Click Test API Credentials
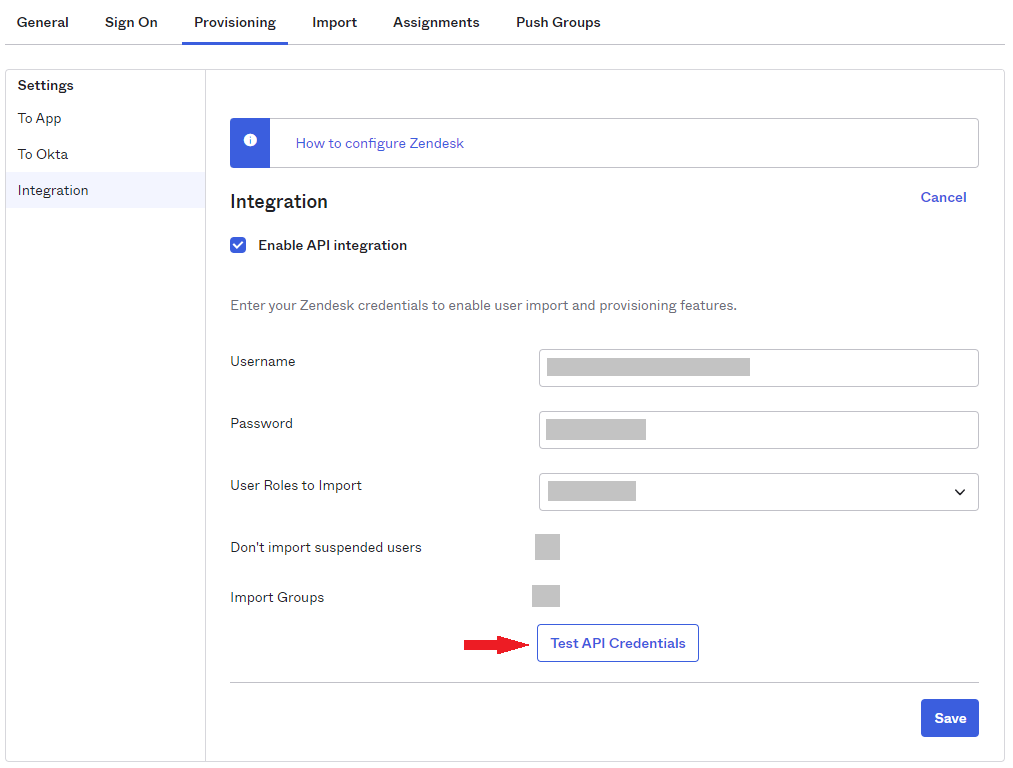Viewport: 1013px width, 768px height. (x=617, y=642)
